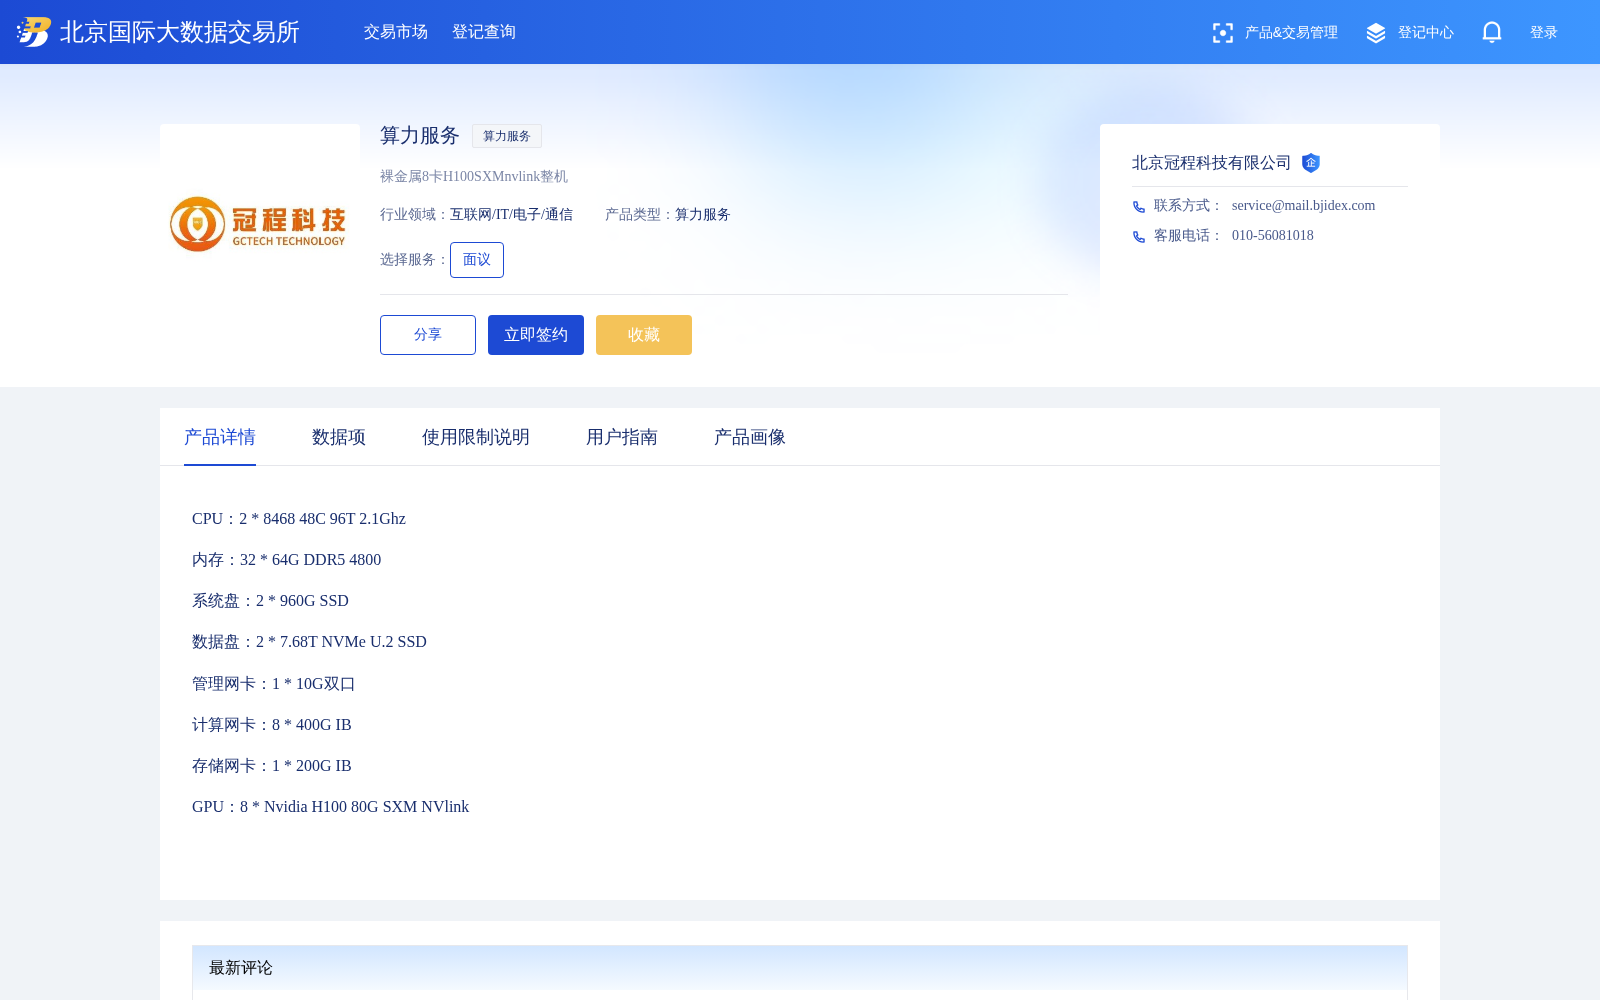The height and width of the screenshot is (1000, 1600).
Task: Click the 计算网卡 8 * 400G IB line
Action: (x=272, y=725)
